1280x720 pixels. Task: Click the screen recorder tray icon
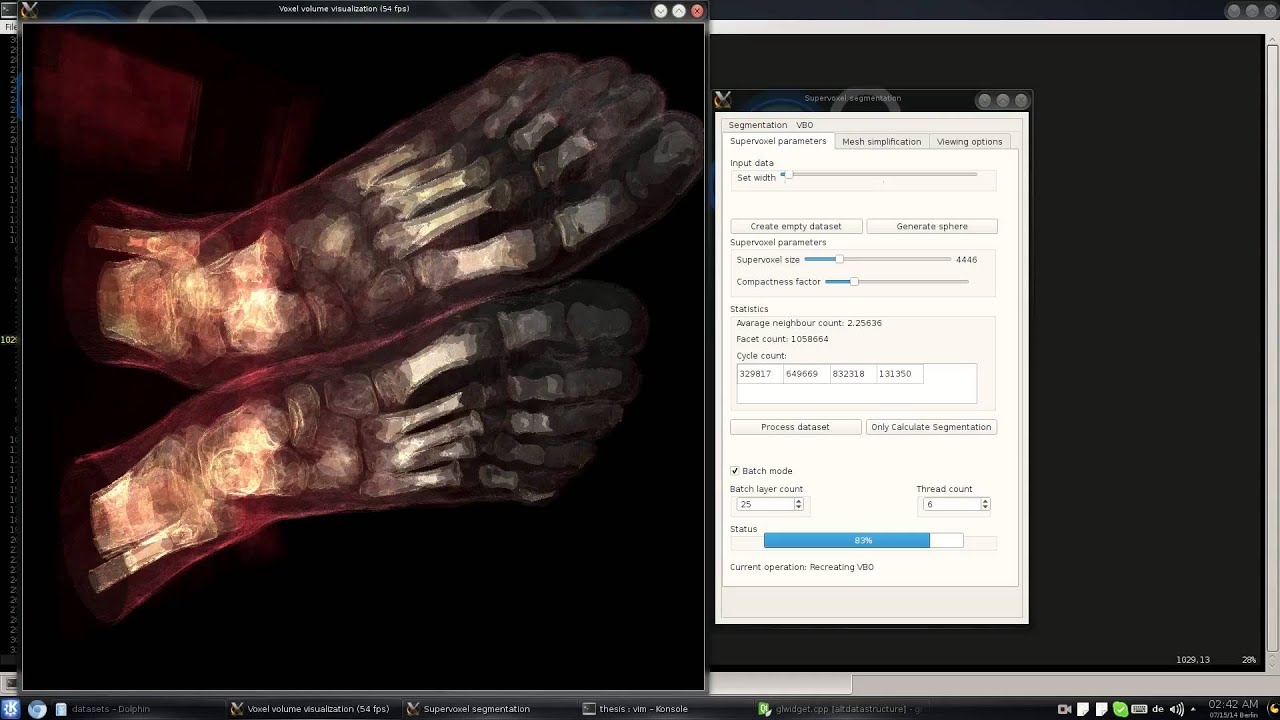tap(1065, 709)
